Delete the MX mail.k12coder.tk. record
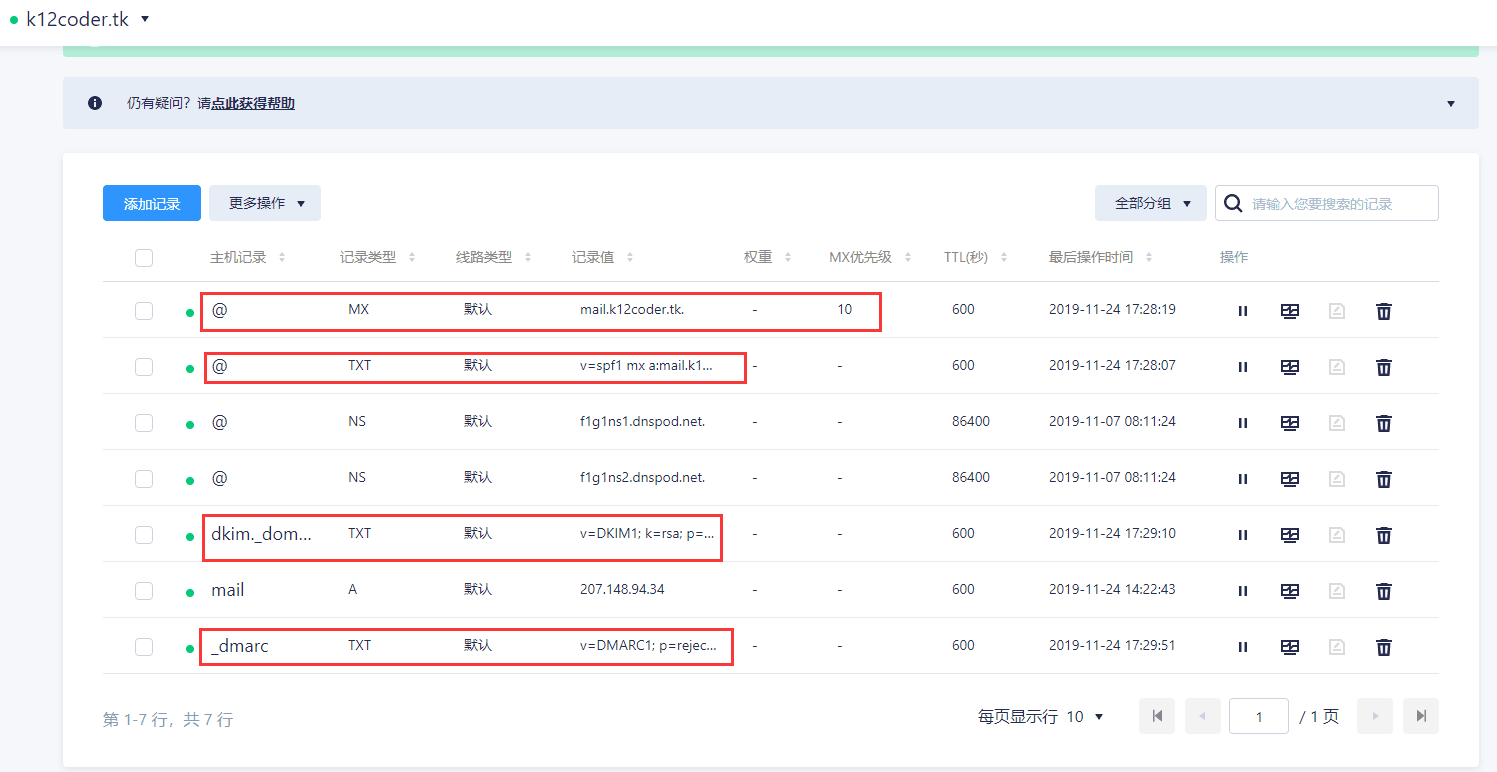 click(x=1384, y=311)
